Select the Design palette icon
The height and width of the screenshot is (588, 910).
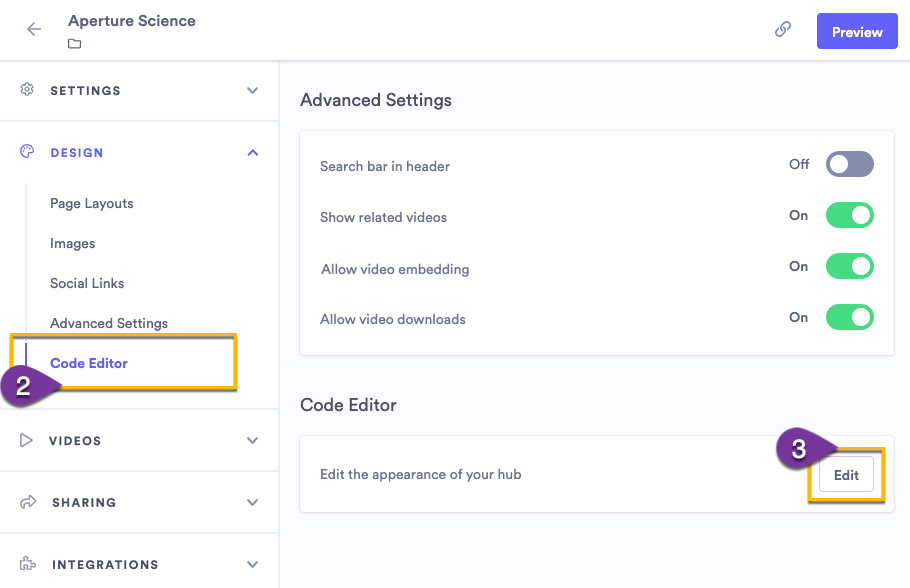(x=25, y=152)
